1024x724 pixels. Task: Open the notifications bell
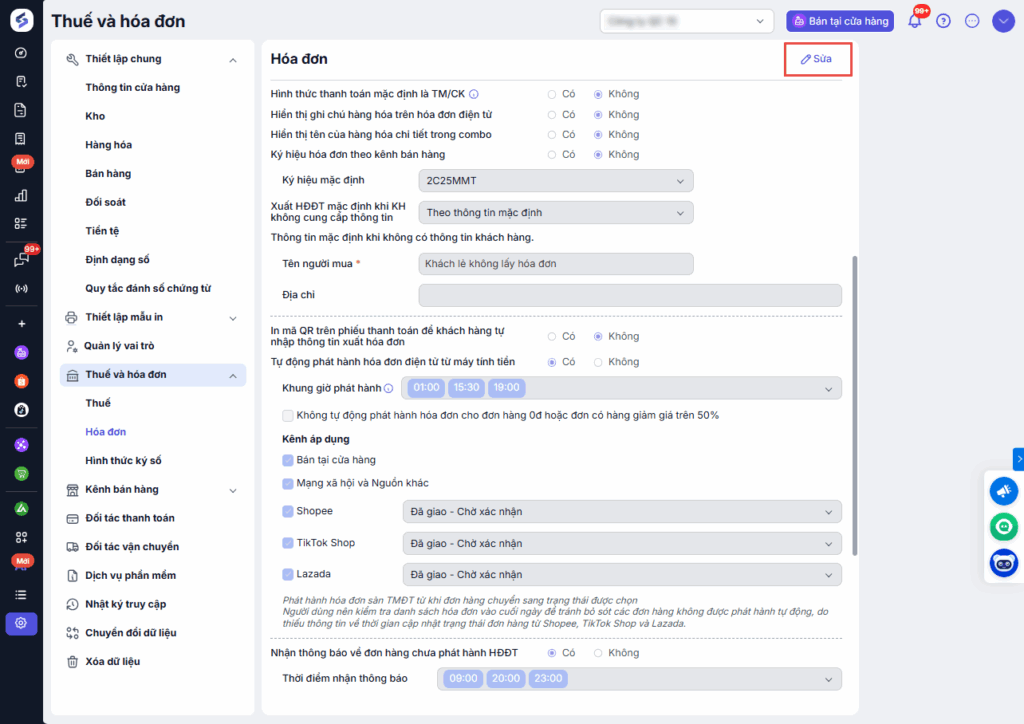tap(915, 21)
